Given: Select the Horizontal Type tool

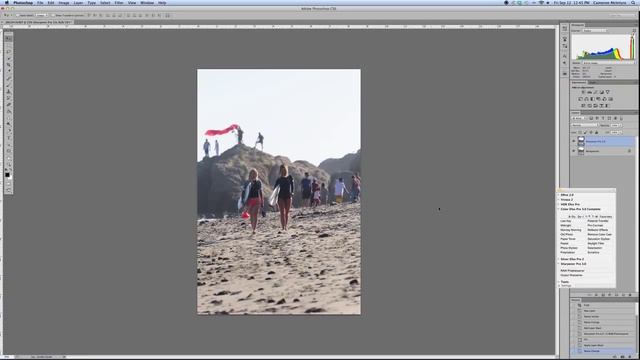Looking at the screenshot, I should (9, 138).
